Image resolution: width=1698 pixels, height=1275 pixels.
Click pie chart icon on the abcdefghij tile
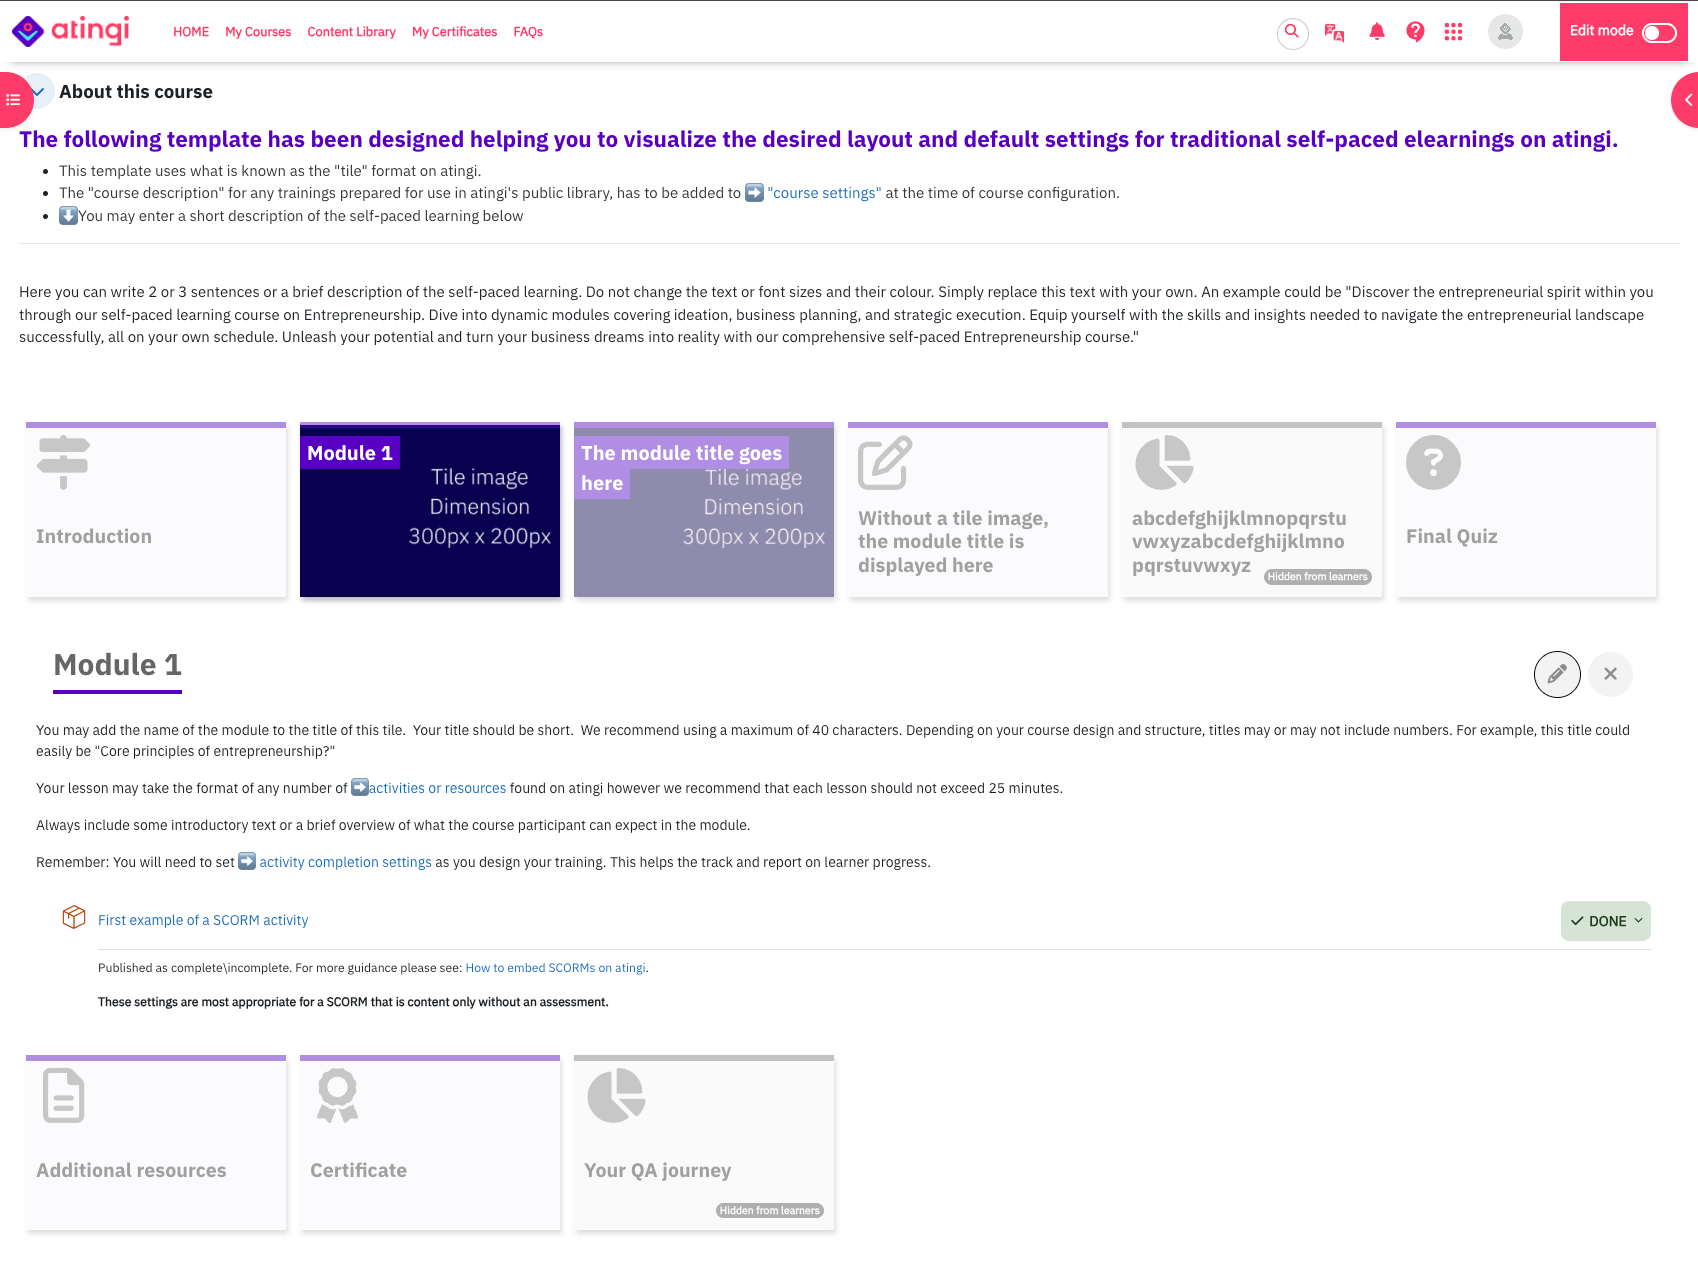1164,462
